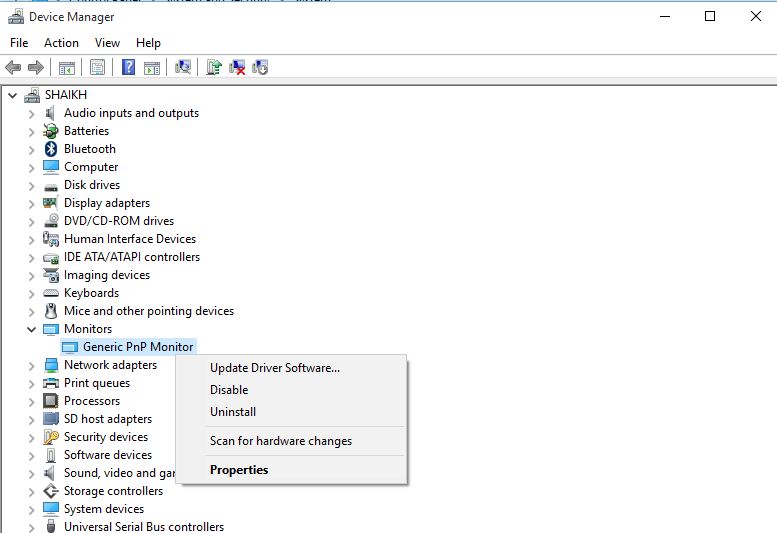Select Universal Serial Bus controllers item

(x=143, y=526)
